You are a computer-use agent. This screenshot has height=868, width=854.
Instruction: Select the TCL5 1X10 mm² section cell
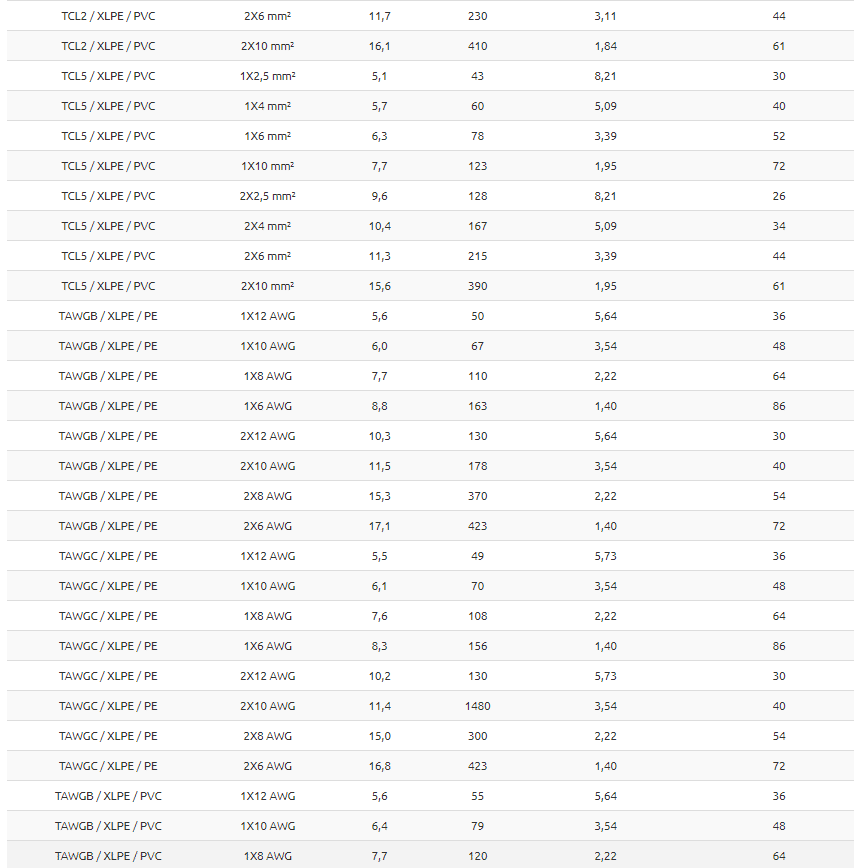267,166
